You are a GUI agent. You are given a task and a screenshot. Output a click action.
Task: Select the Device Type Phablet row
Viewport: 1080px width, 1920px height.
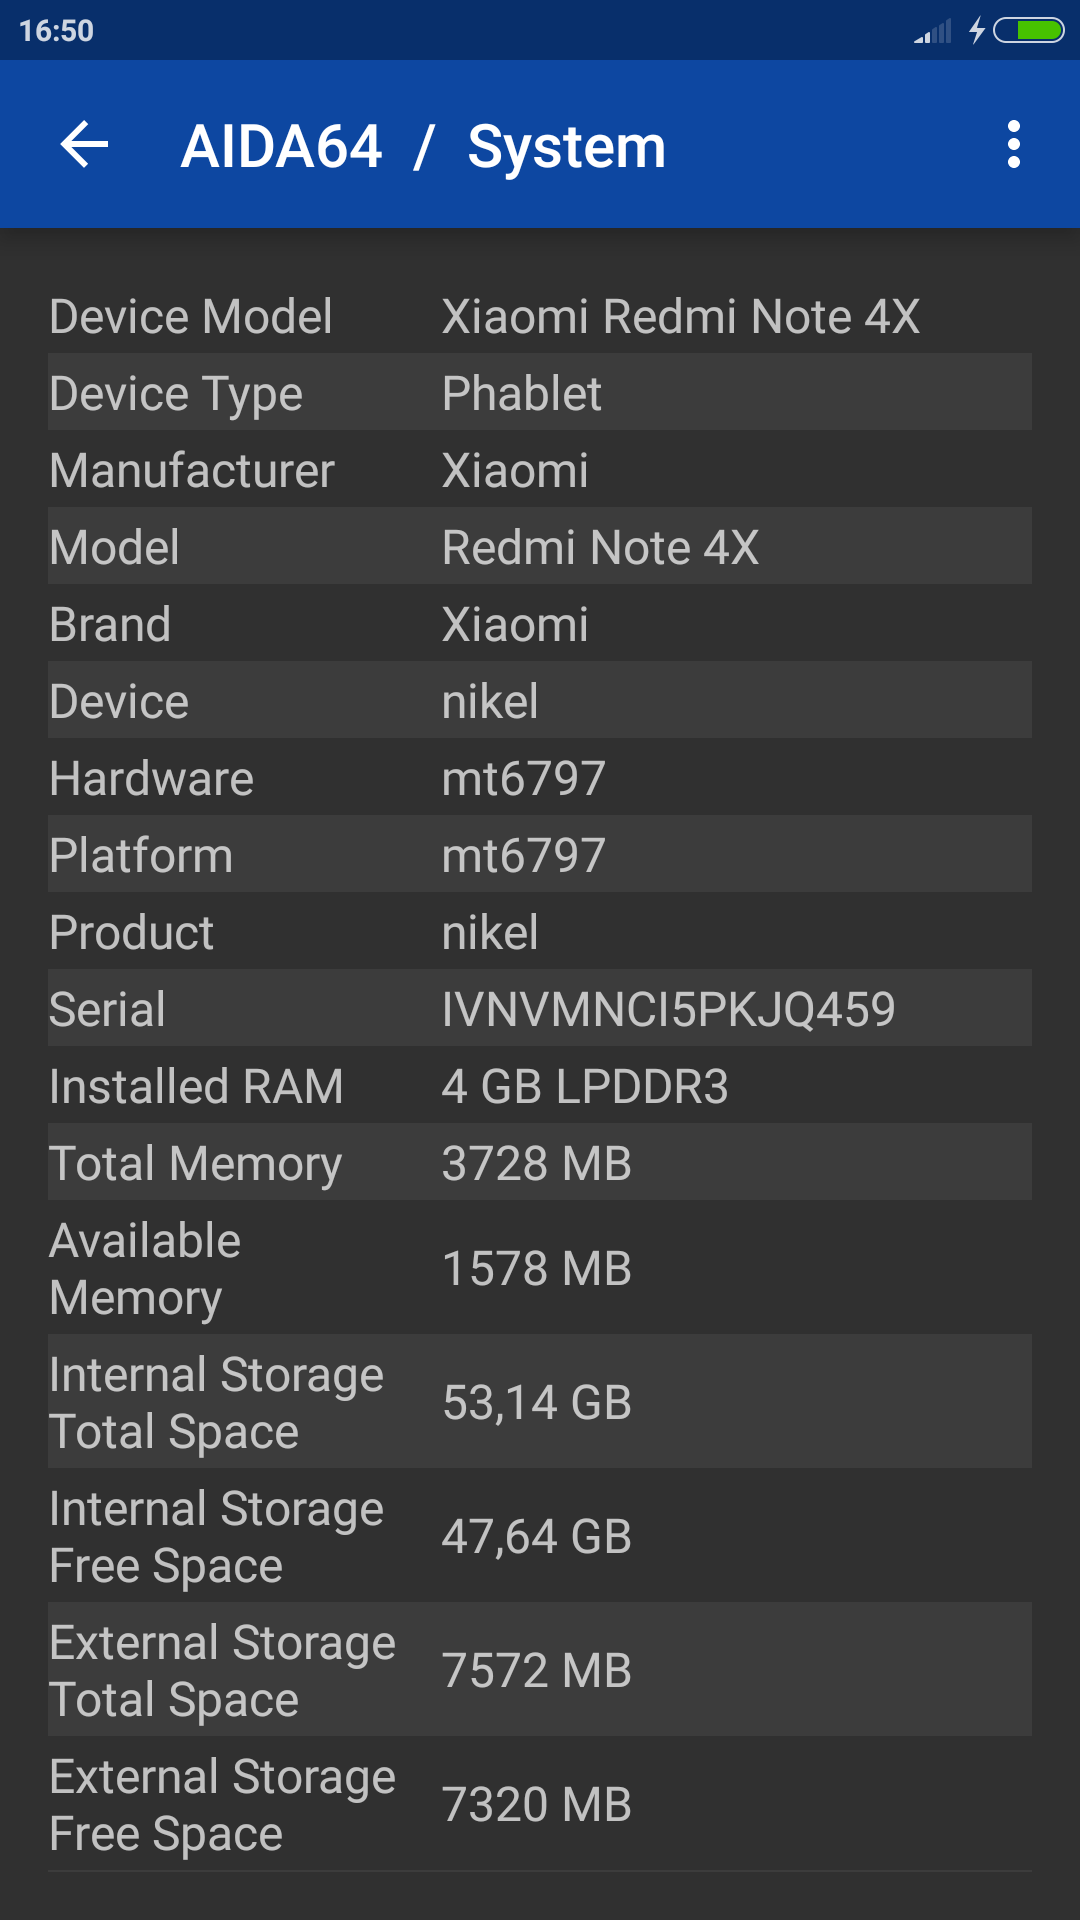point(540,393)
